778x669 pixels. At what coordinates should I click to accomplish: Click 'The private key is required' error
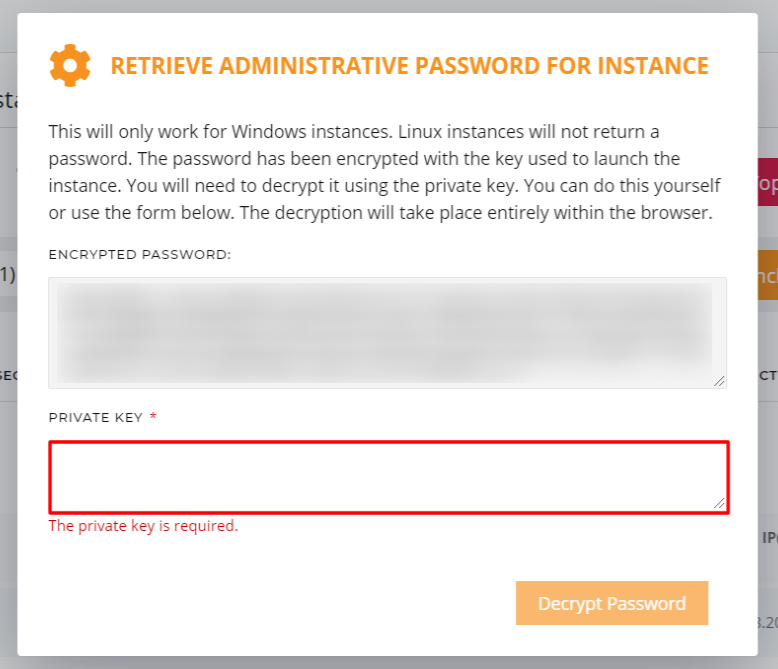pos(143,526)
